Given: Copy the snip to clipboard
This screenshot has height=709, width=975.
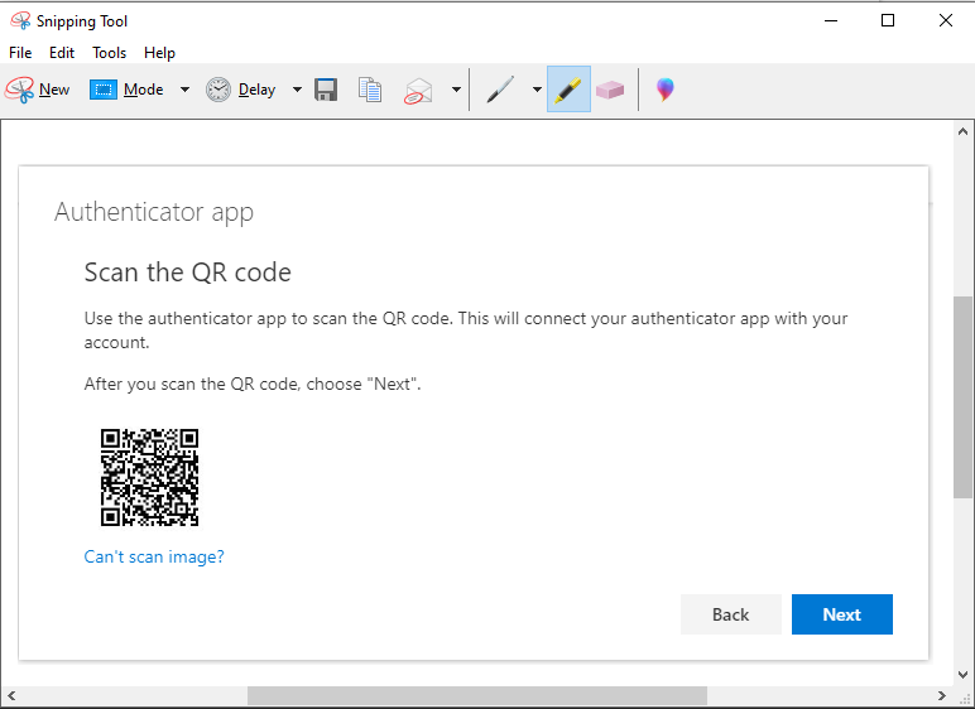Looking at the screenshot, I should (x=370, y=90).
